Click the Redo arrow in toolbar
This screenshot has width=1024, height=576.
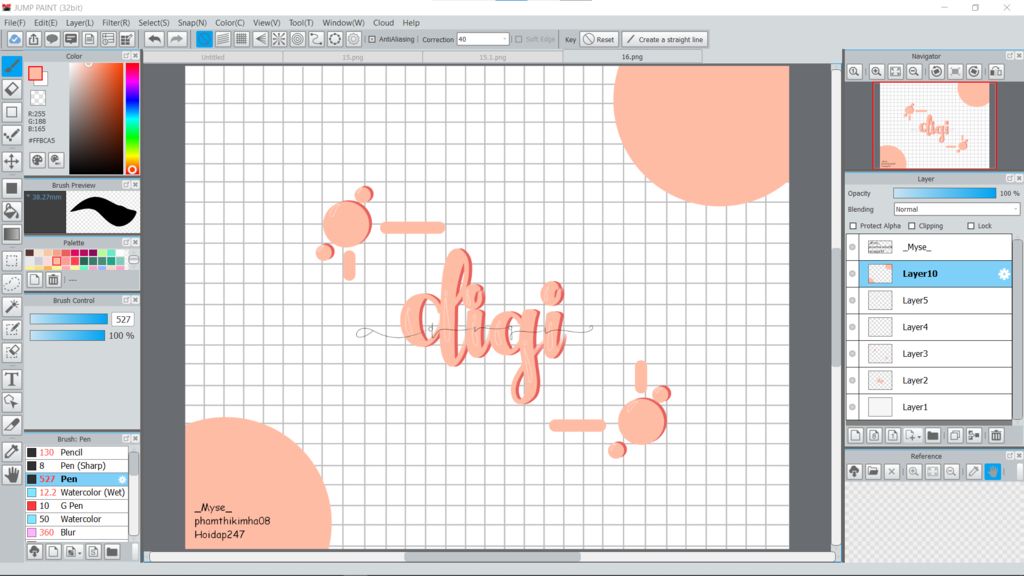pos(176,39)
